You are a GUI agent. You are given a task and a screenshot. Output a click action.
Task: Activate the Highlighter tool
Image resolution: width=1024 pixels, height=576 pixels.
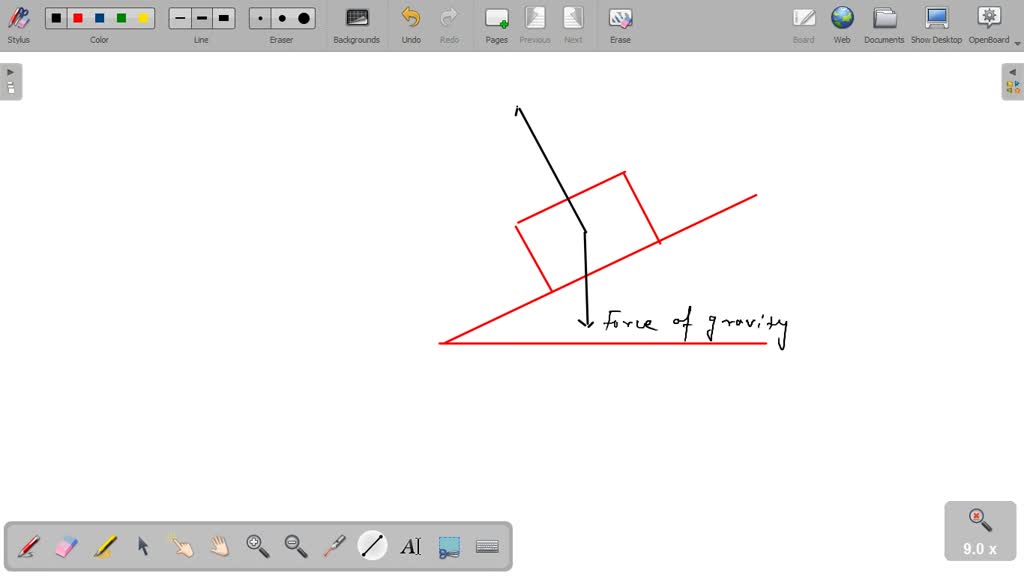pyautogui.click(x=104, y=545)
